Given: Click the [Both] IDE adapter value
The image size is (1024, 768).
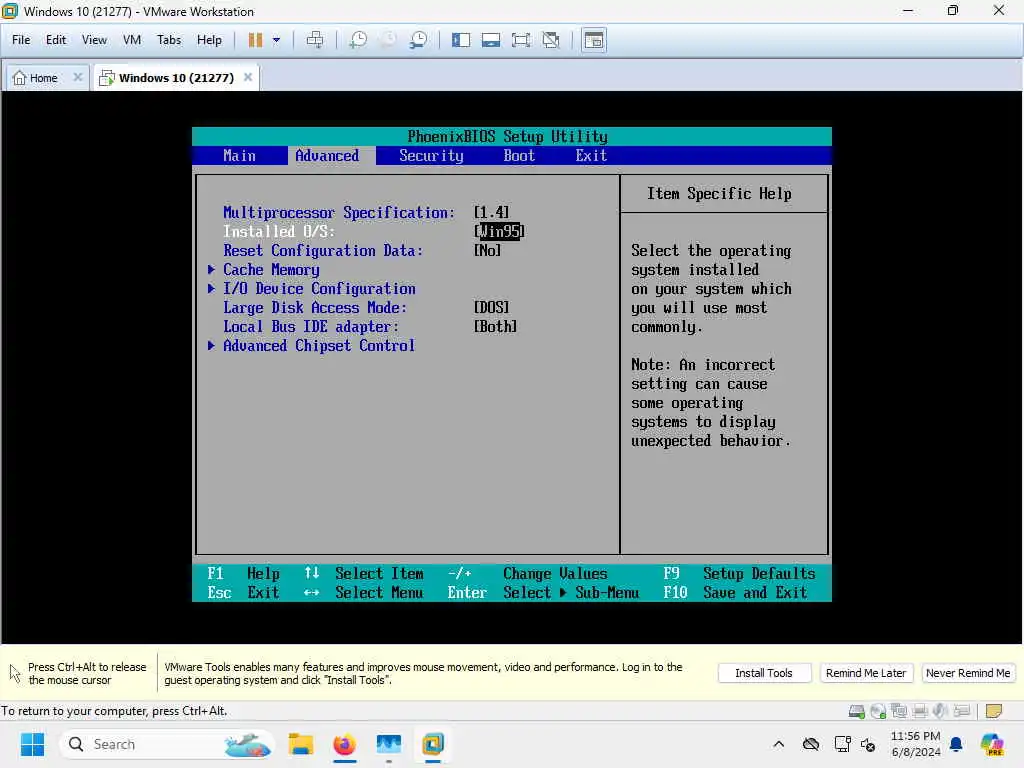Looking at the screenshot, I should point(495,327).
